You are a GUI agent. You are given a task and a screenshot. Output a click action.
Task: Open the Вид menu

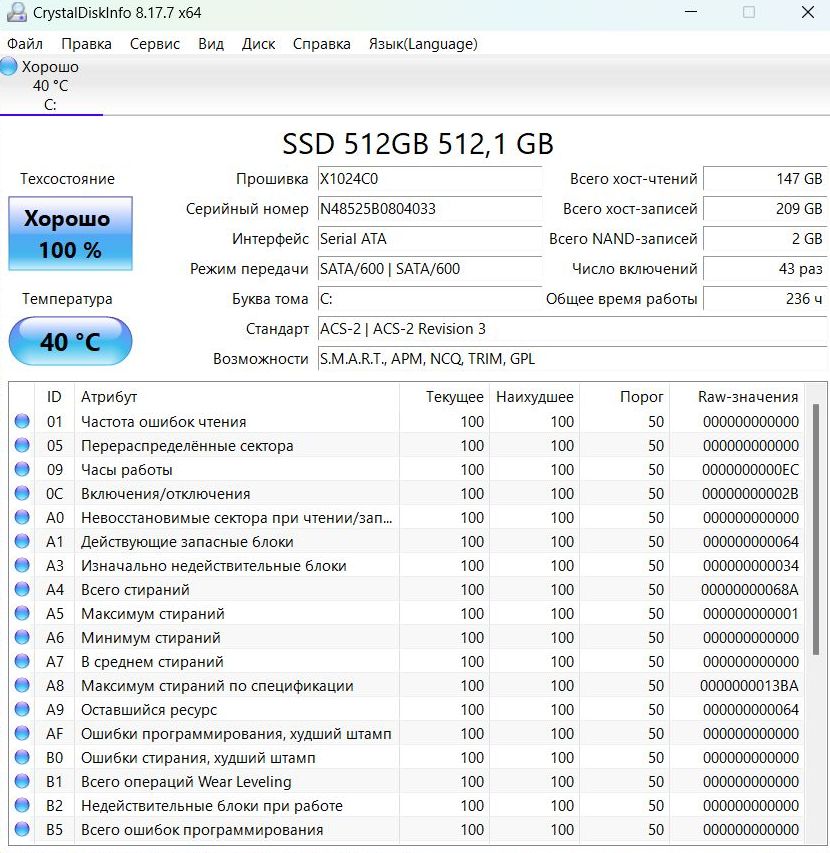point(211,44)
